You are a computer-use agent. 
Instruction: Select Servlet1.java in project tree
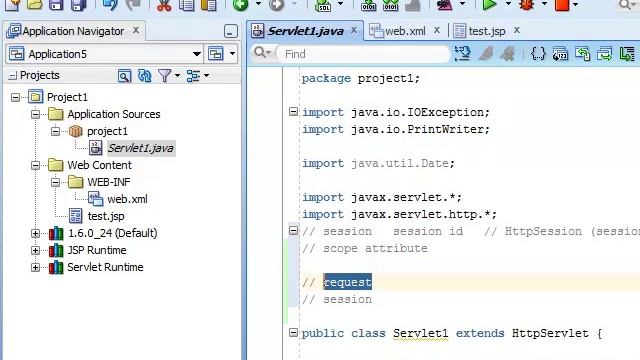[x=141, y=148]
